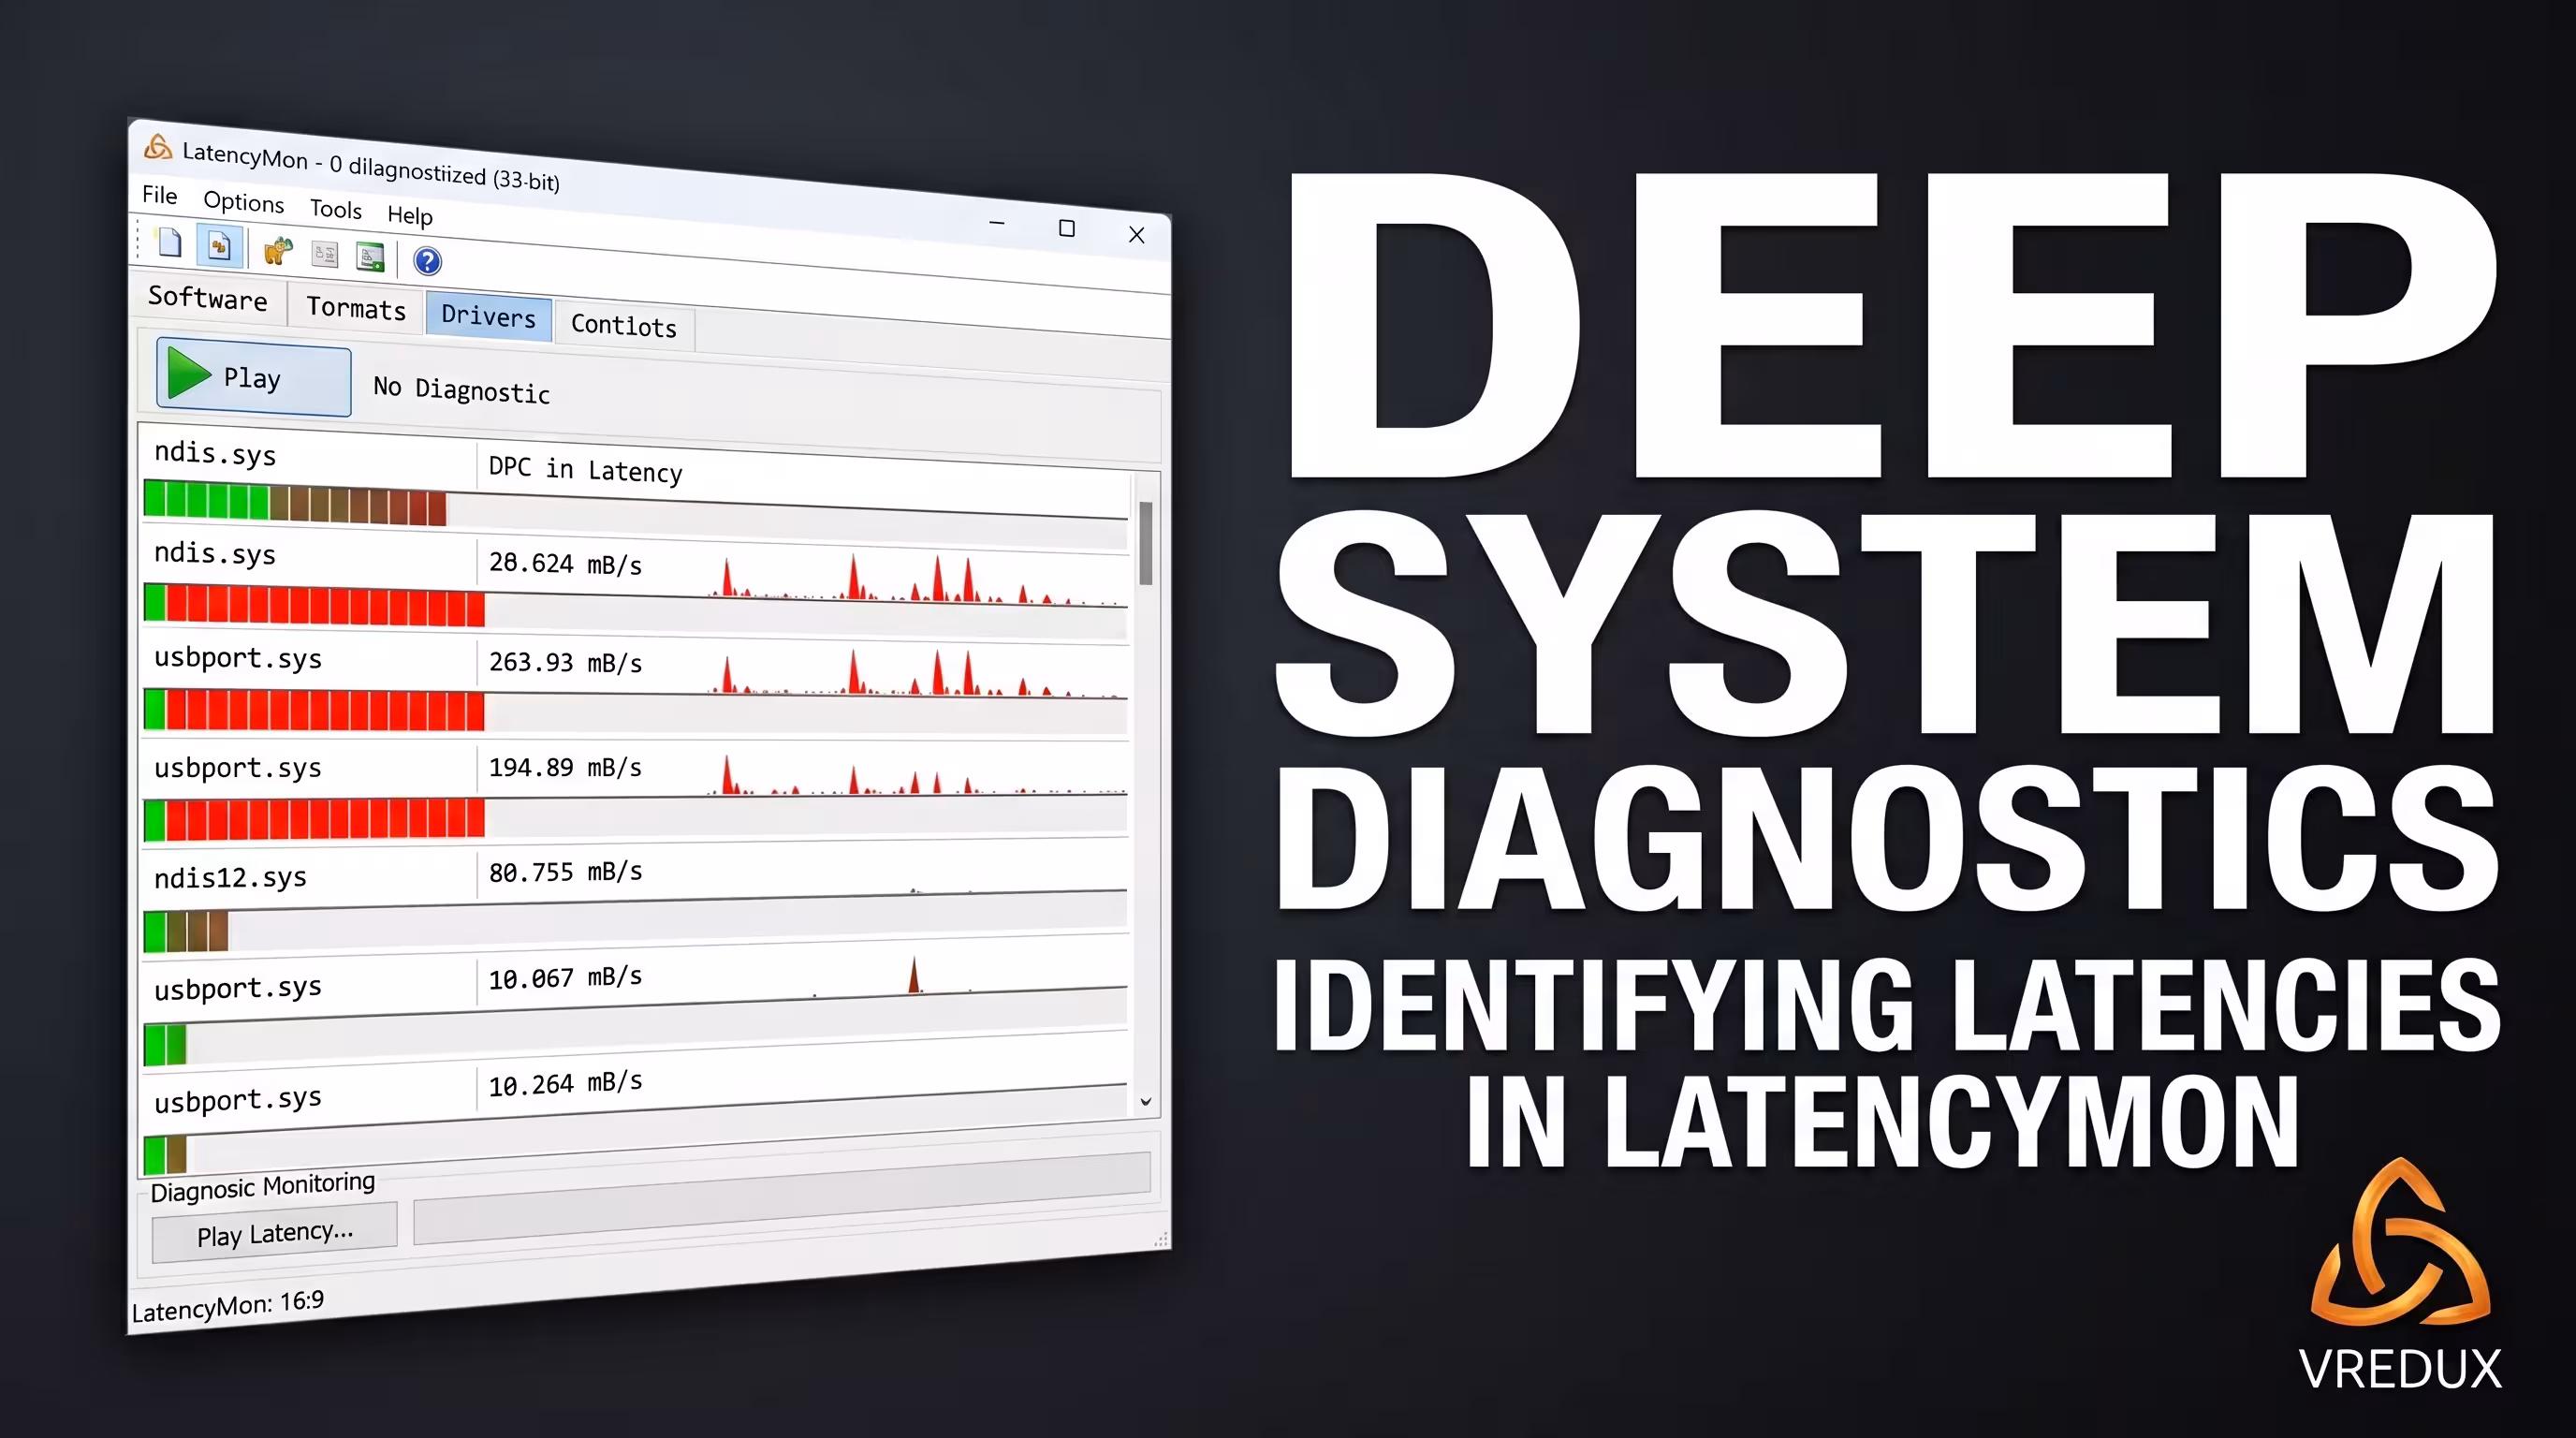Click the highlighted copy report toolbar icon
Image resolution: width=2576 pixels, height=1438 pixels.
220,246
